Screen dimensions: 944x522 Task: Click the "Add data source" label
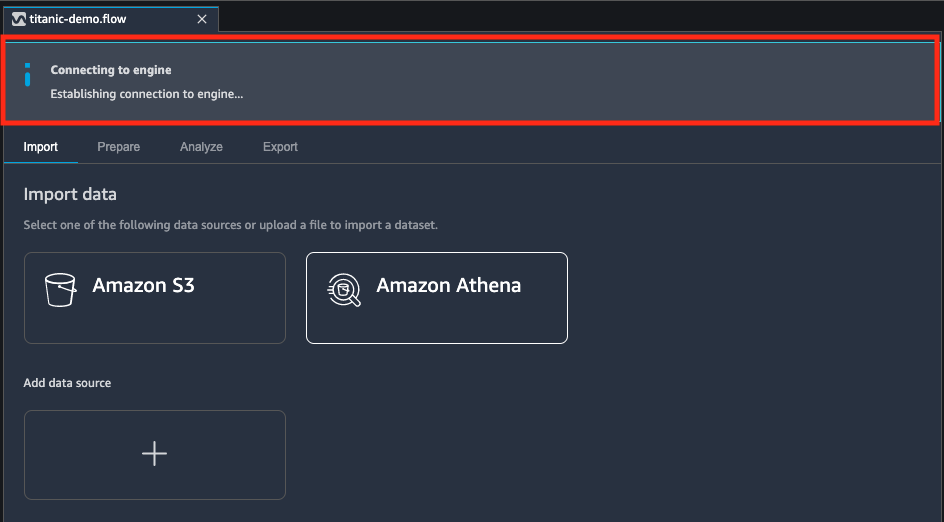(67, 383)
